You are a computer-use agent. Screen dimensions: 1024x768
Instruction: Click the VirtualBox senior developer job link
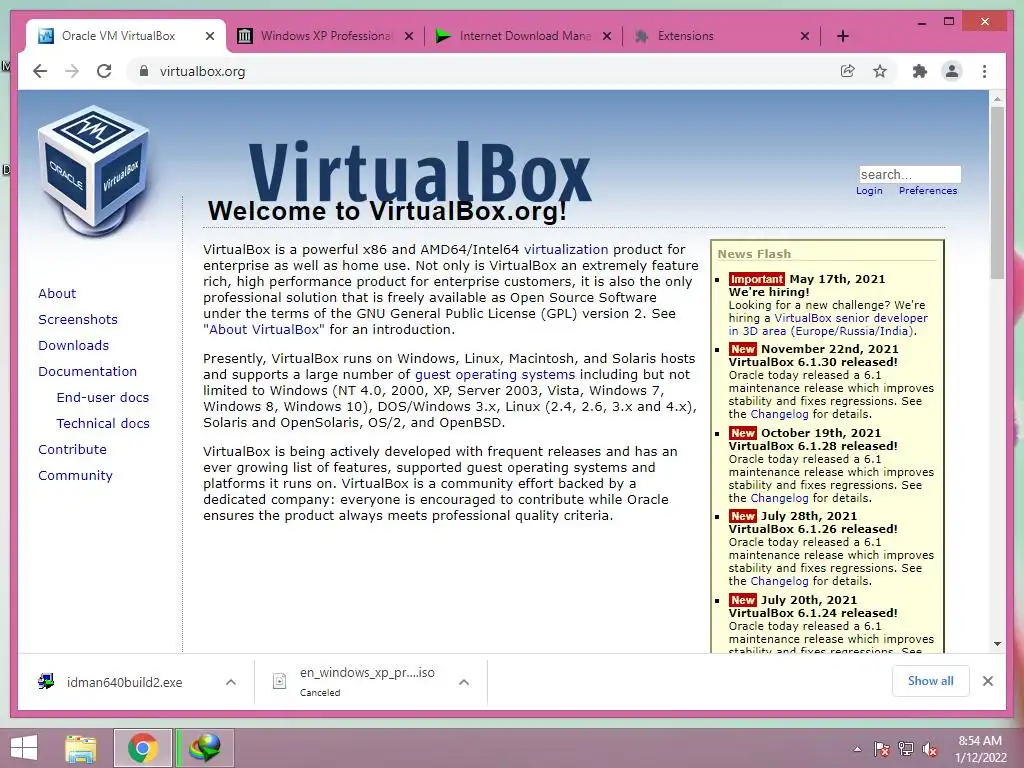(x=850, y=318)
